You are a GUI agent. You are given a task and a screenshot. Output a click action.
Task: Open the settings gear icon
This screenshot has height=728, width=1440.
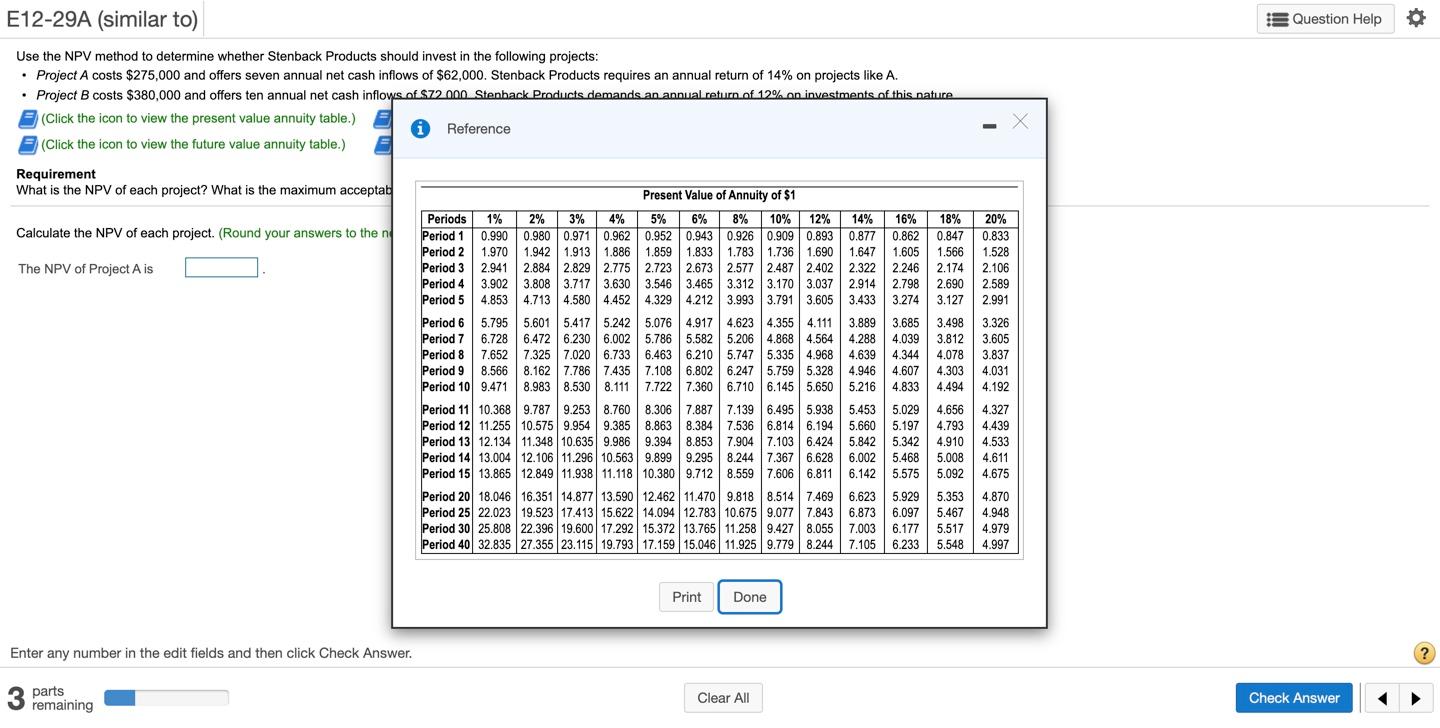pos(1416,18)
